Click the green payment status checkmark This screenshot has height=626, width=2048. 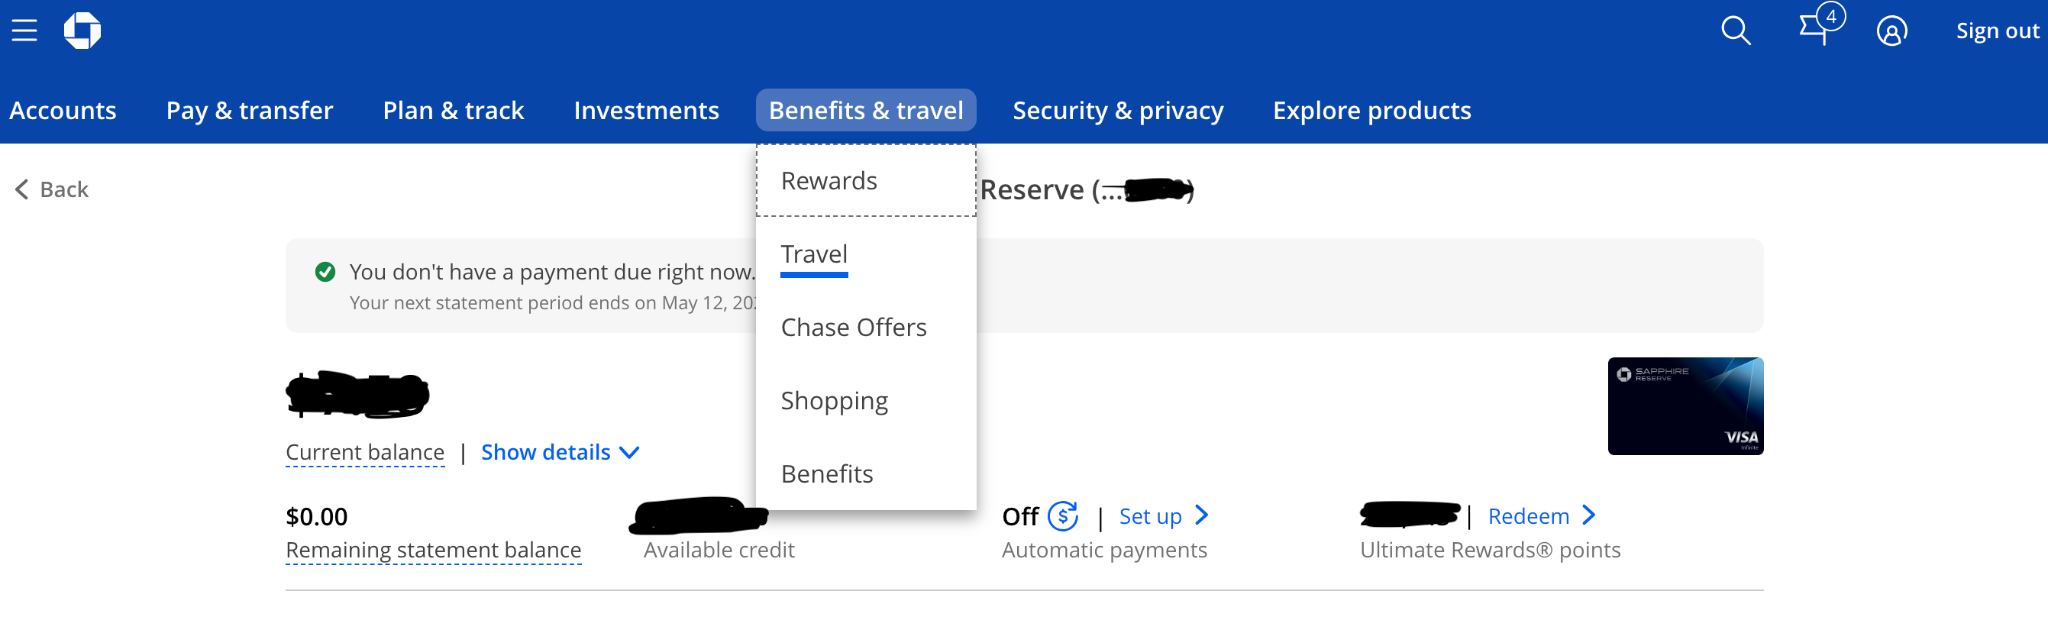[x=325, y=272]
